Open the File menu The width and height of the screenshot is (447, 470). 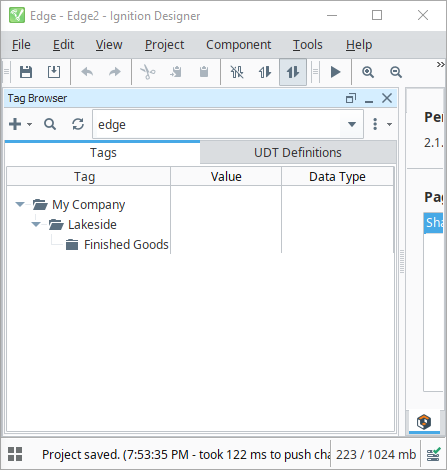pyautogui.click(x=21, y=45)
